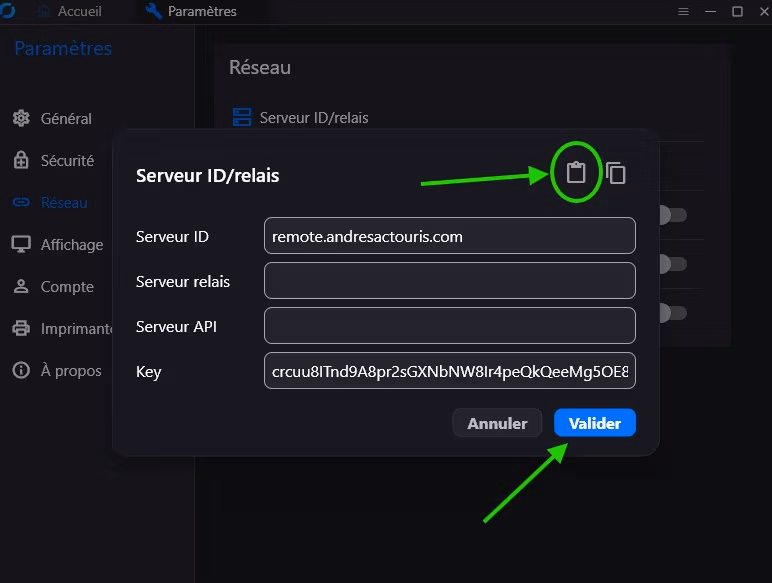Maximize the application window

click(x=737, y=11)
